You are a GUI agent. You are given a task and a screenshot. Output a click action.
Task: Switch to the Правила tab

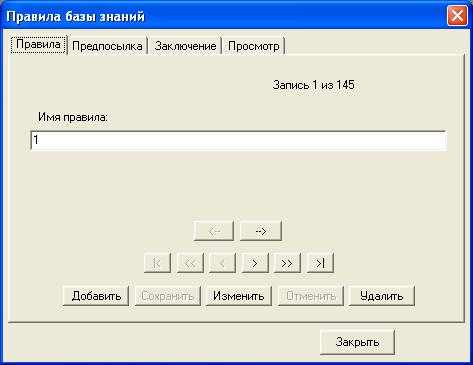[38, 44]
